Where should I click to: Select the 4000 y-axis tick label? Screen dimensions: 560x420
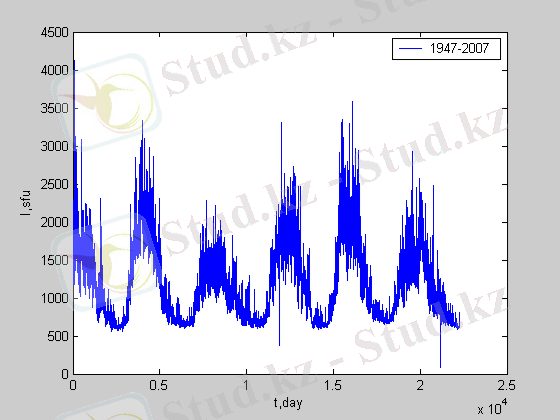pyautogui.click(x=54, y=70)
